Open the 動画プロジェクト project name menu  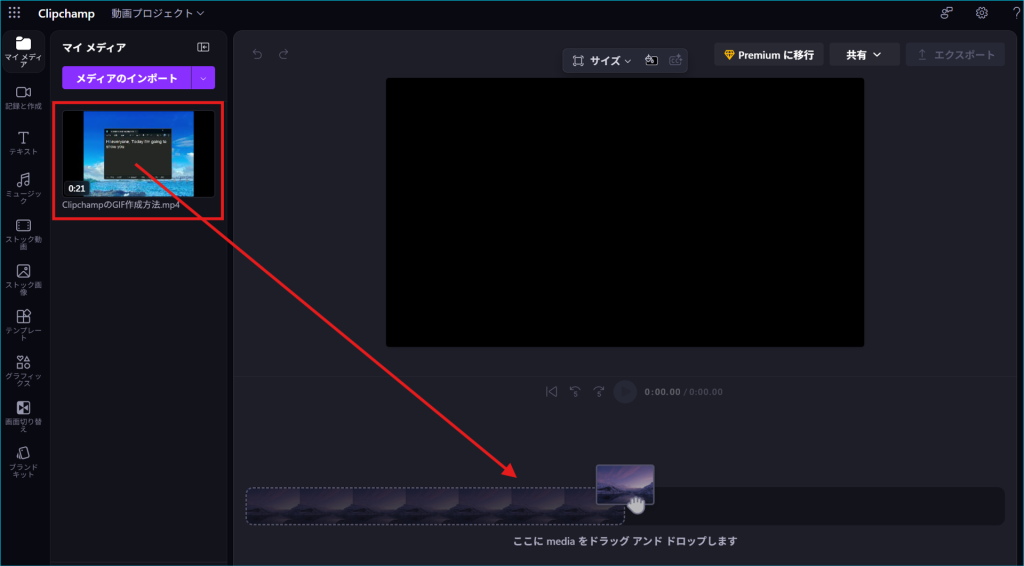pos(158,13)
